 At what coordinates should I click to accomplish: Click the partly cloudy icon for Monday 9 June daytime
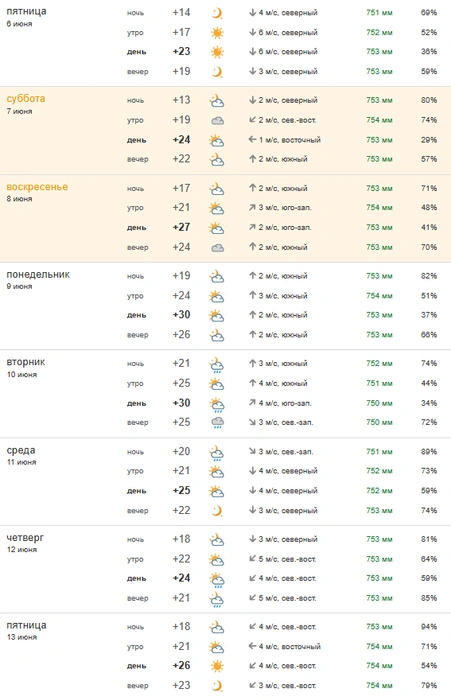click(x=217, y=316)
